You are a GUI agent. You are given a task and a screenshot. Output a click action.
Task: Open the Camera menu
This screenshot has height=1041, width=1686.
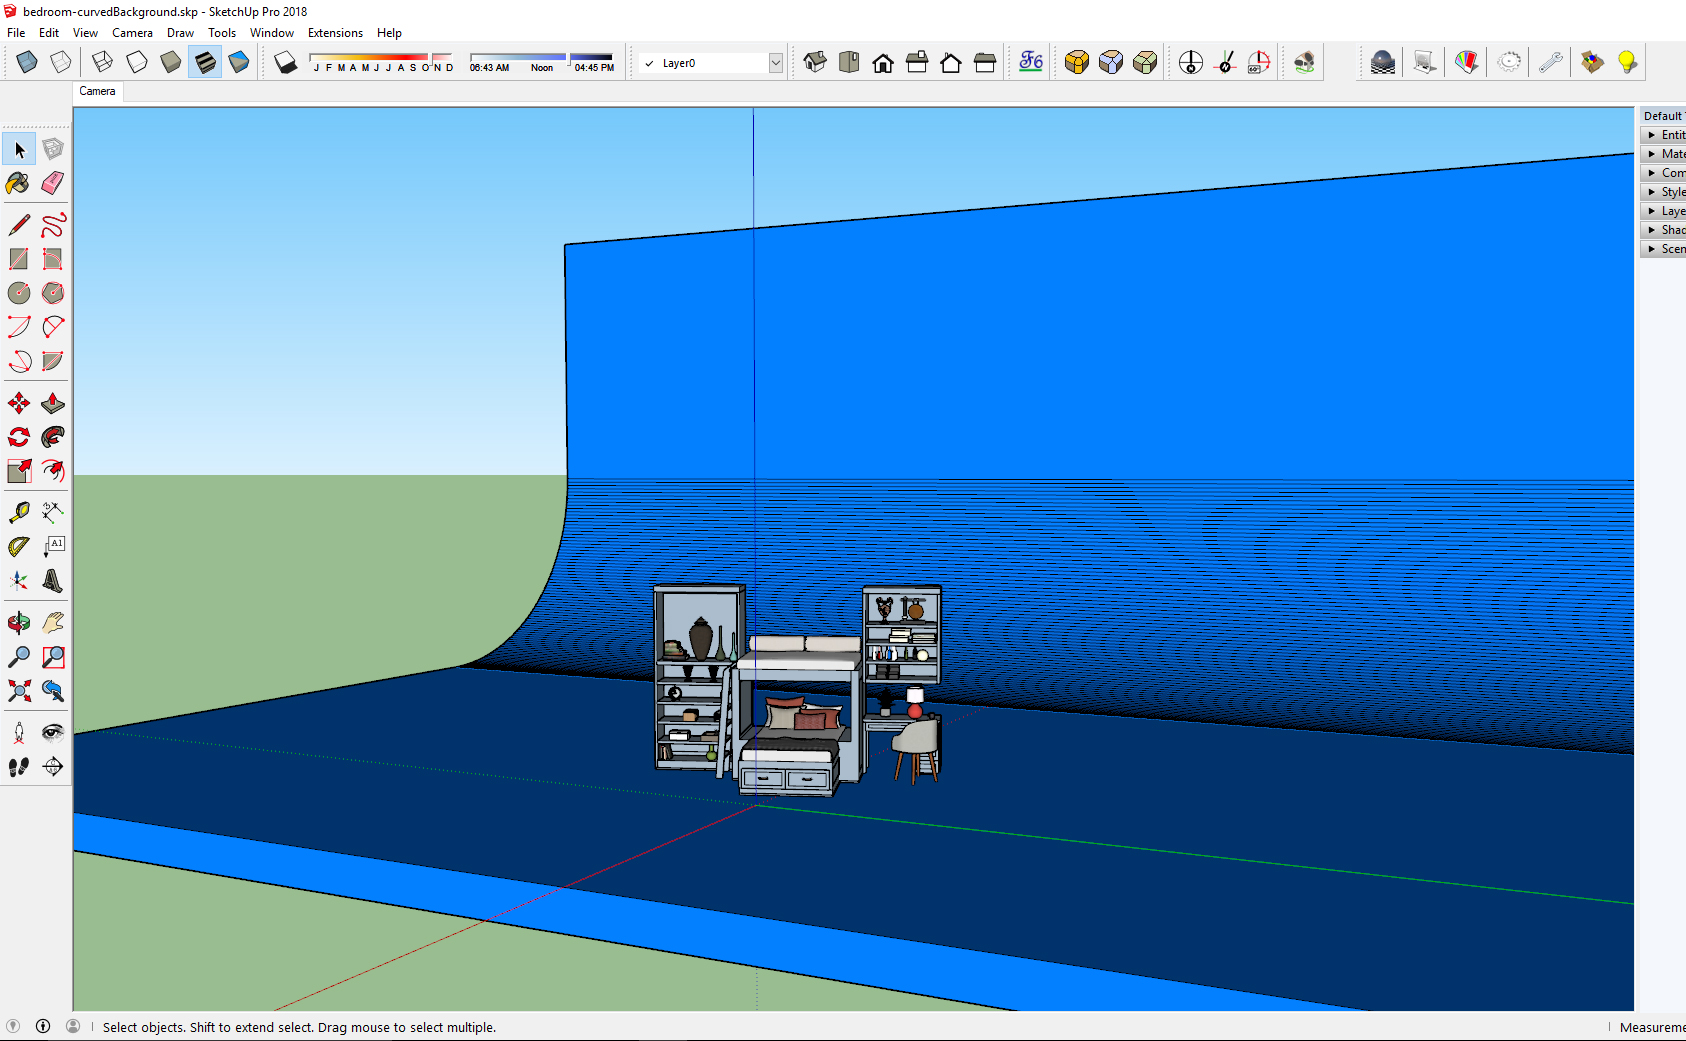(x=132, y=33)
